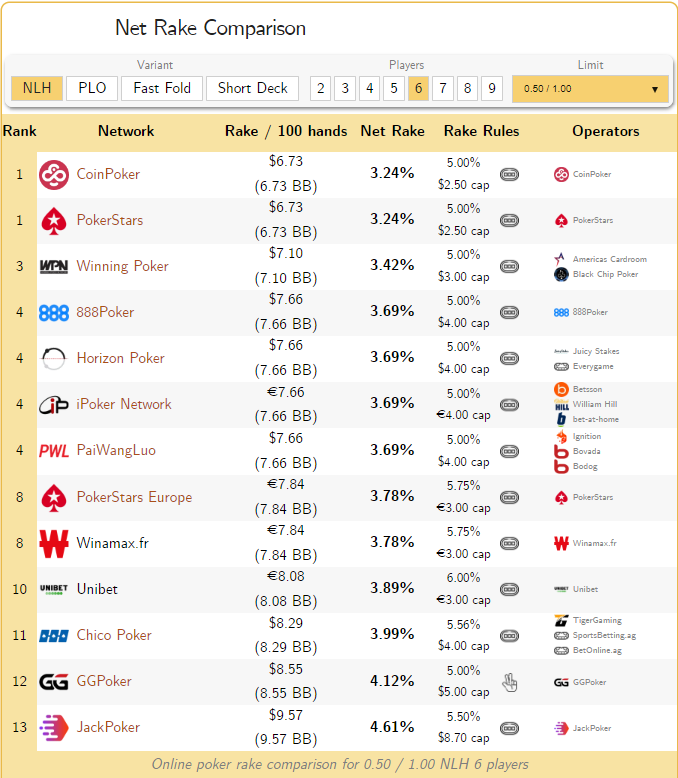Open the PaiWangLuo network link
Image resolution: width=678 pixels, height=778 pixels.
tap(116, 450)
